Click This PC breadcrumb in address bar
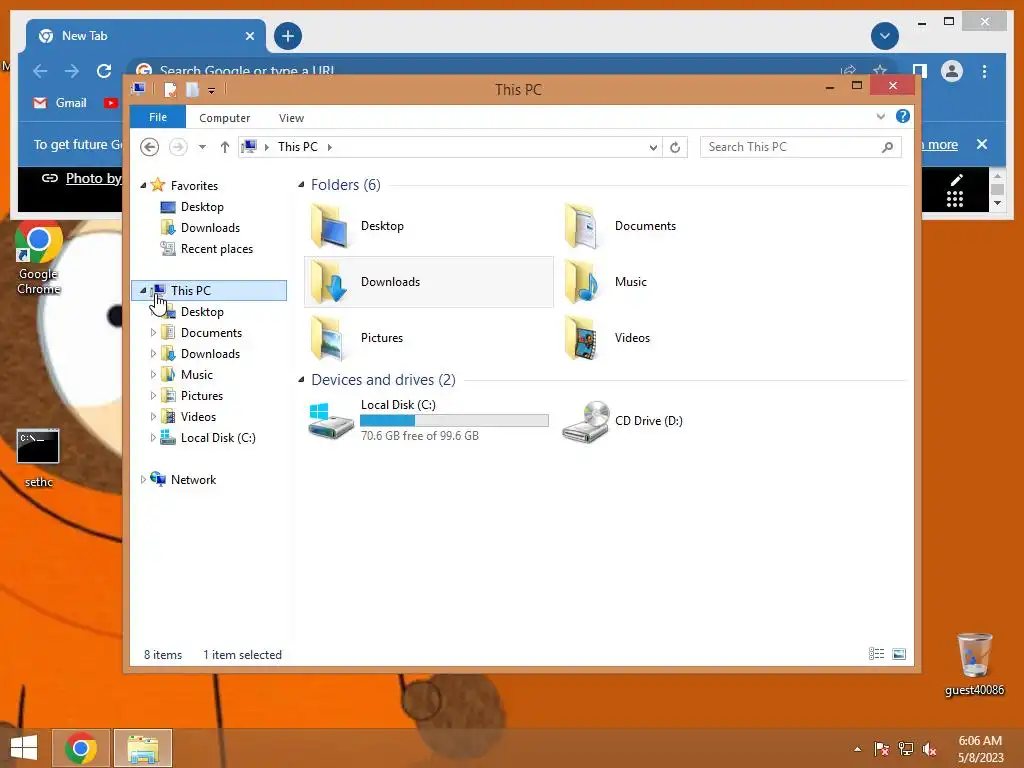Screen dimensions: 1024x768 [x=297, y=147]
